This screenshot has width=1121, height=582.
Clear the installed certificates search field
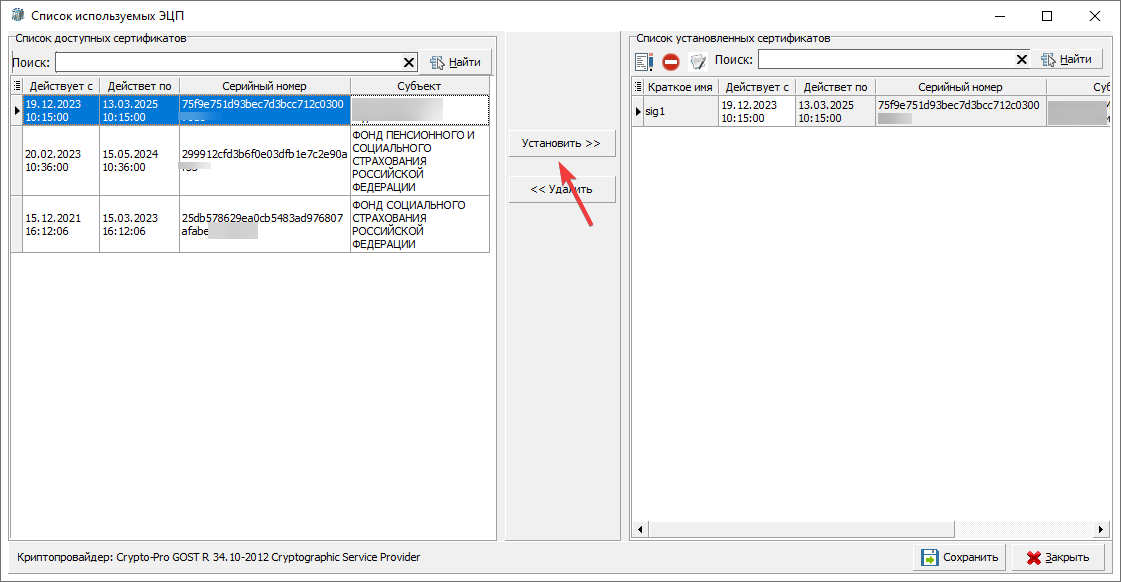(x=1021, y=60)
